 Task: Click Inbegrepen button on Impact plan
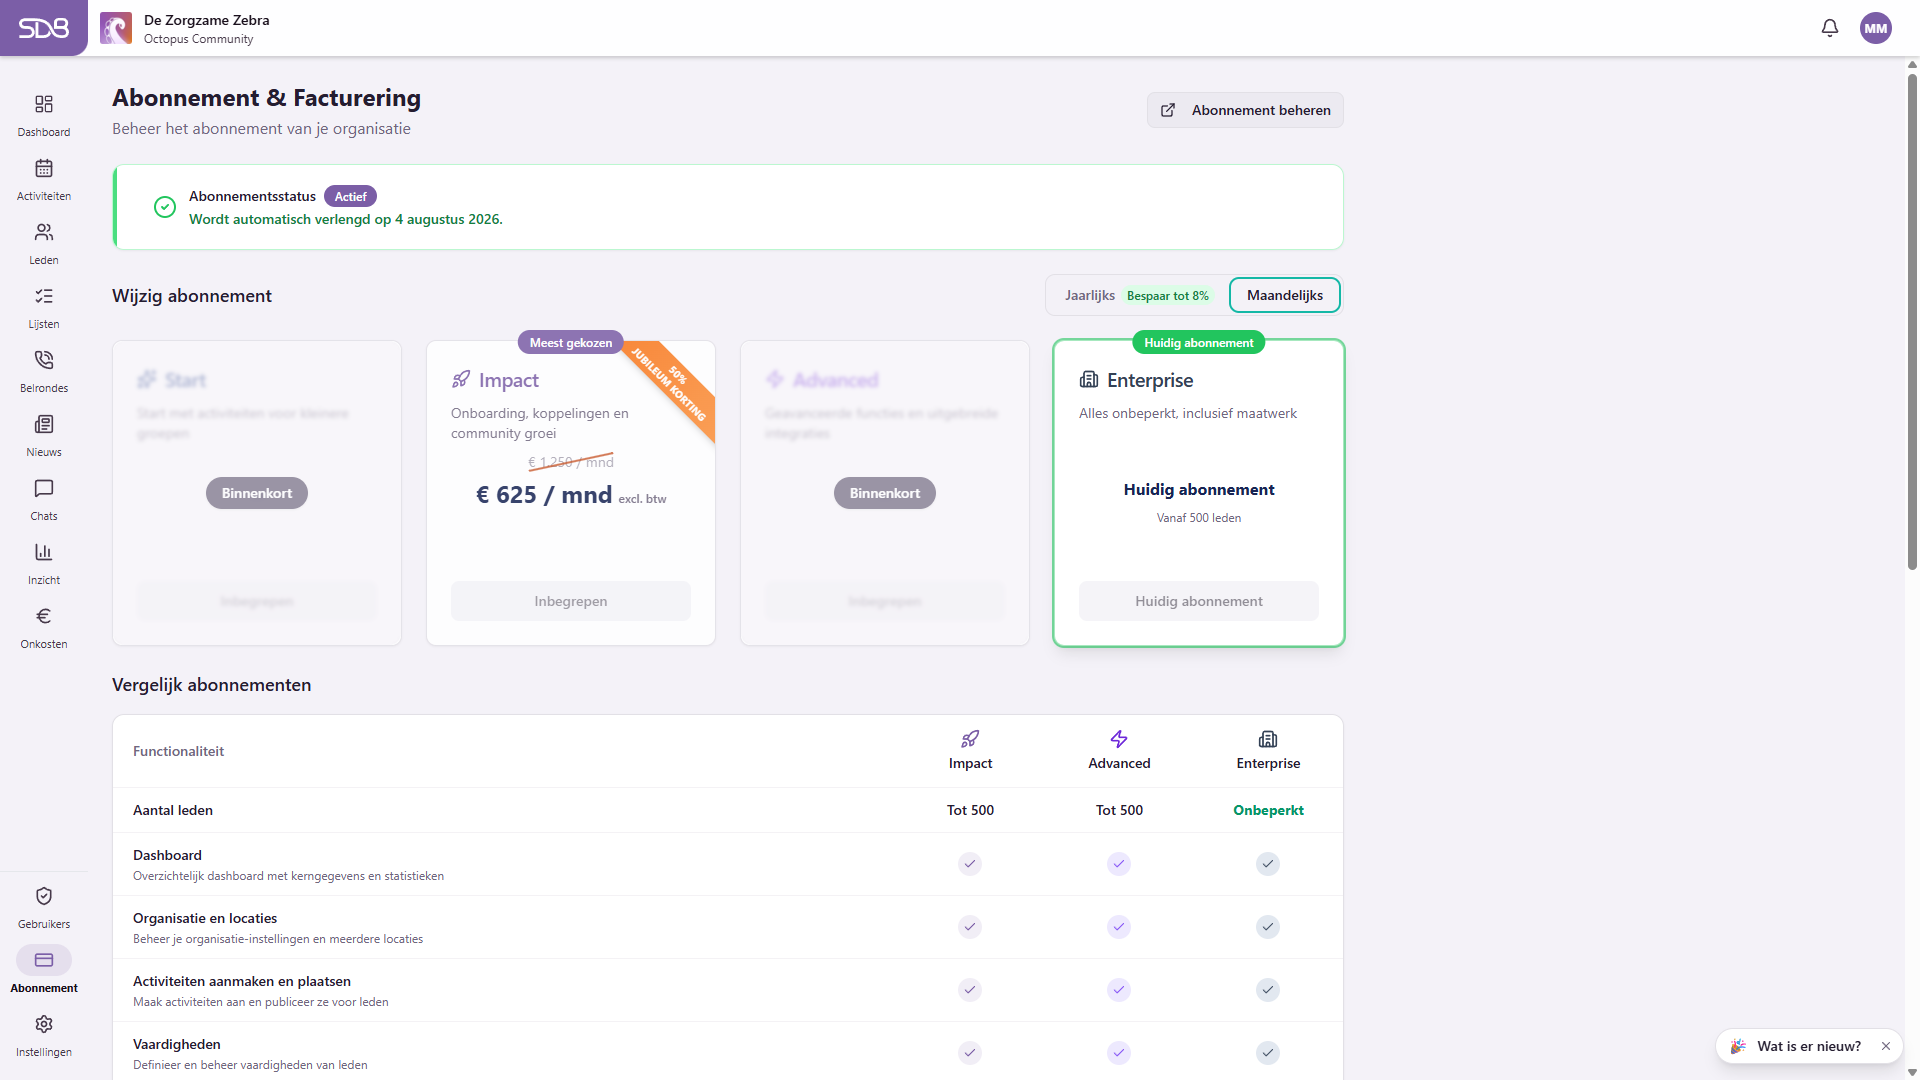pyautogui.click(x=571, y=601)
